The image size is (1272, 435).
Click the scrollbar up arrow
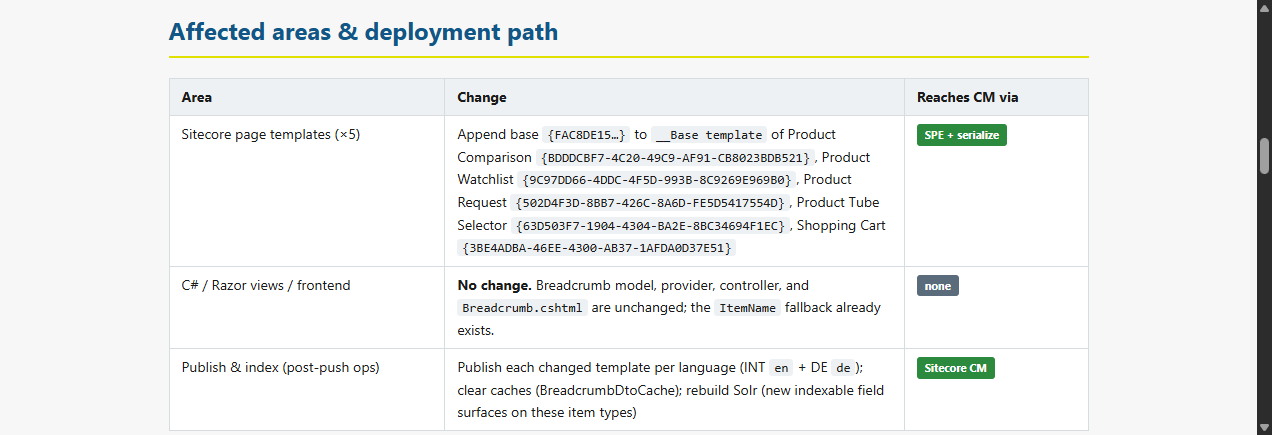click(x=1264, y=8)
